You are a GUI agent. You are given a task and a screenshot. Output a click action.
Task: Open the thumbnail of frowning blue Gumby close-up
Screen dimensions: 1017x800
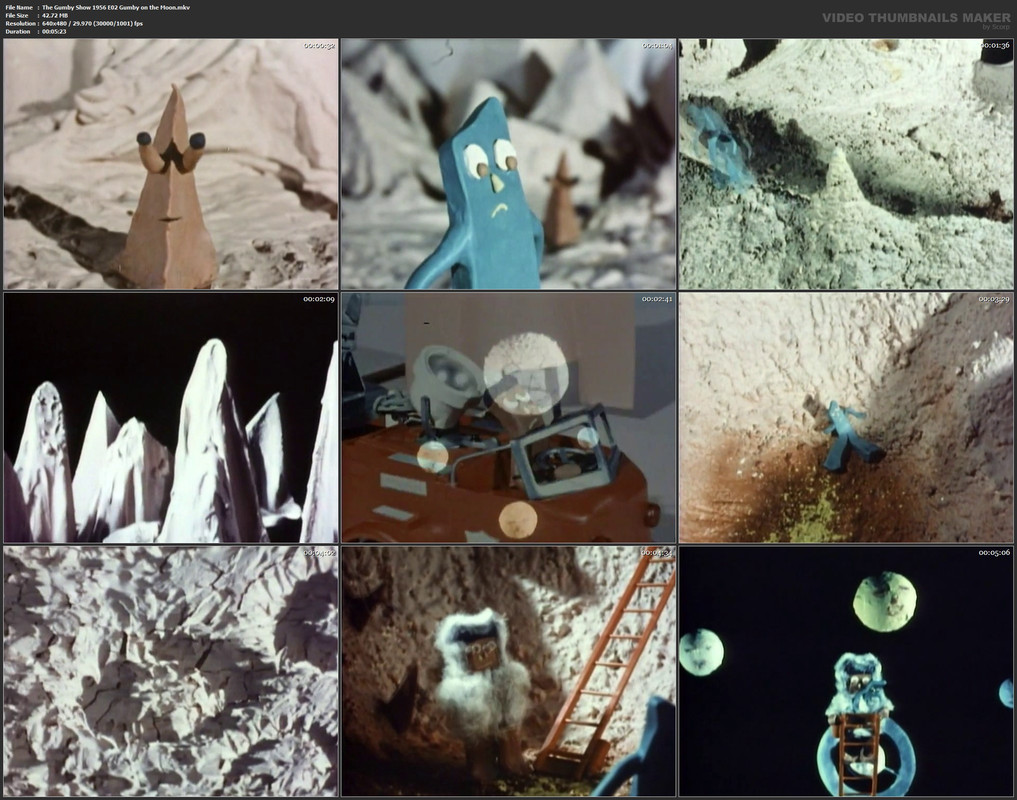click(508, 164)
